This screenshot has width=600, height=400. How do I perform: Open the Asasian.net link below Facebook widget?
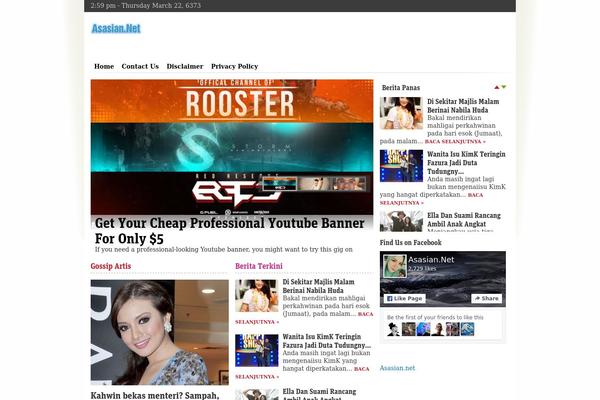tap(397, 368)
